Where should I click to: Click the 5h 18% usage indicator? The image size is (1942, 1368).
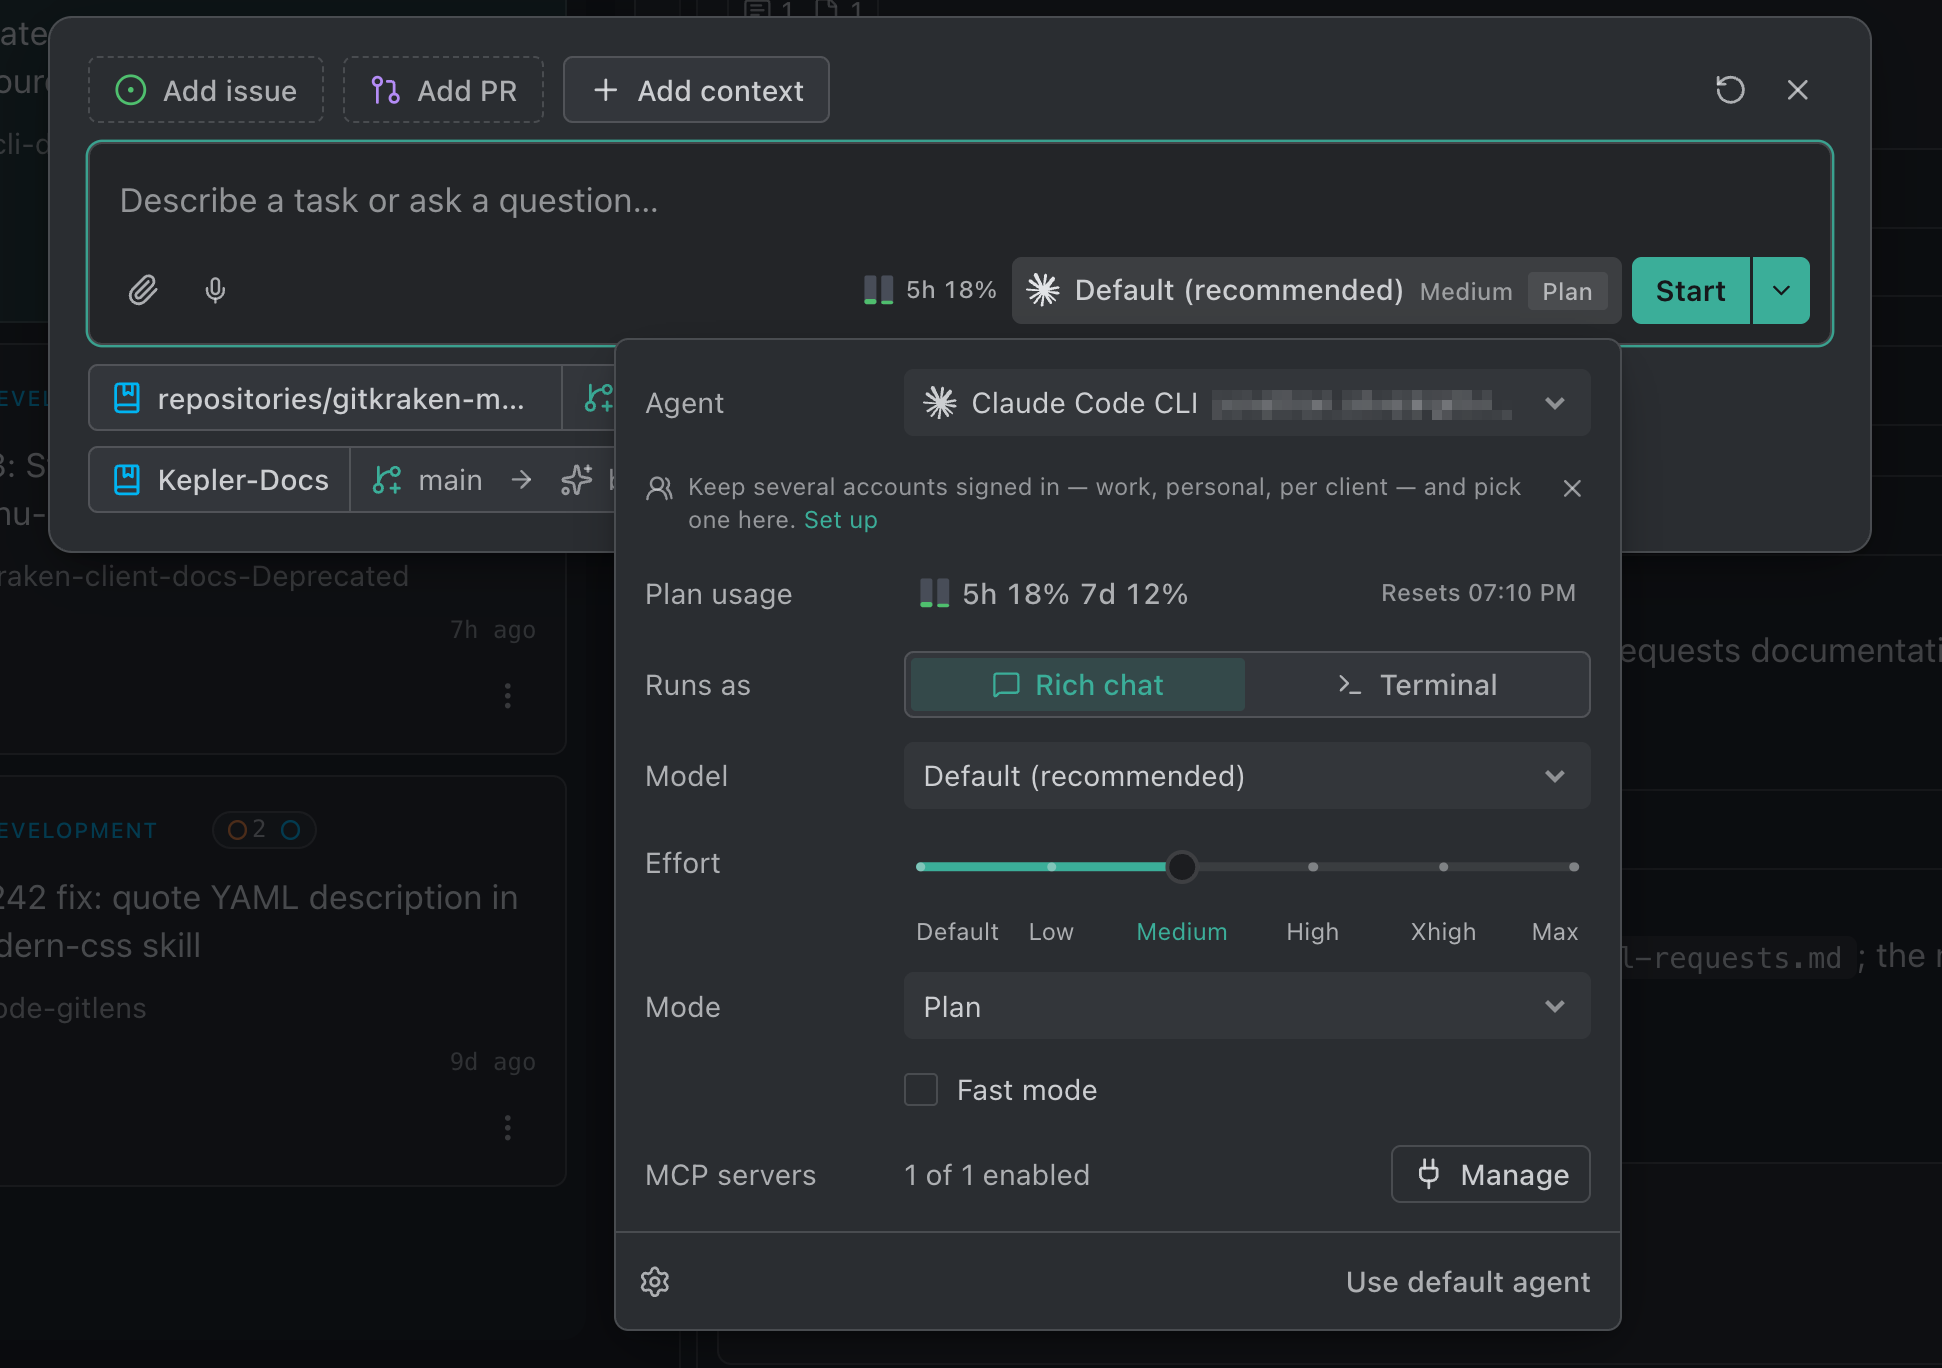click(x=930, y=290)
